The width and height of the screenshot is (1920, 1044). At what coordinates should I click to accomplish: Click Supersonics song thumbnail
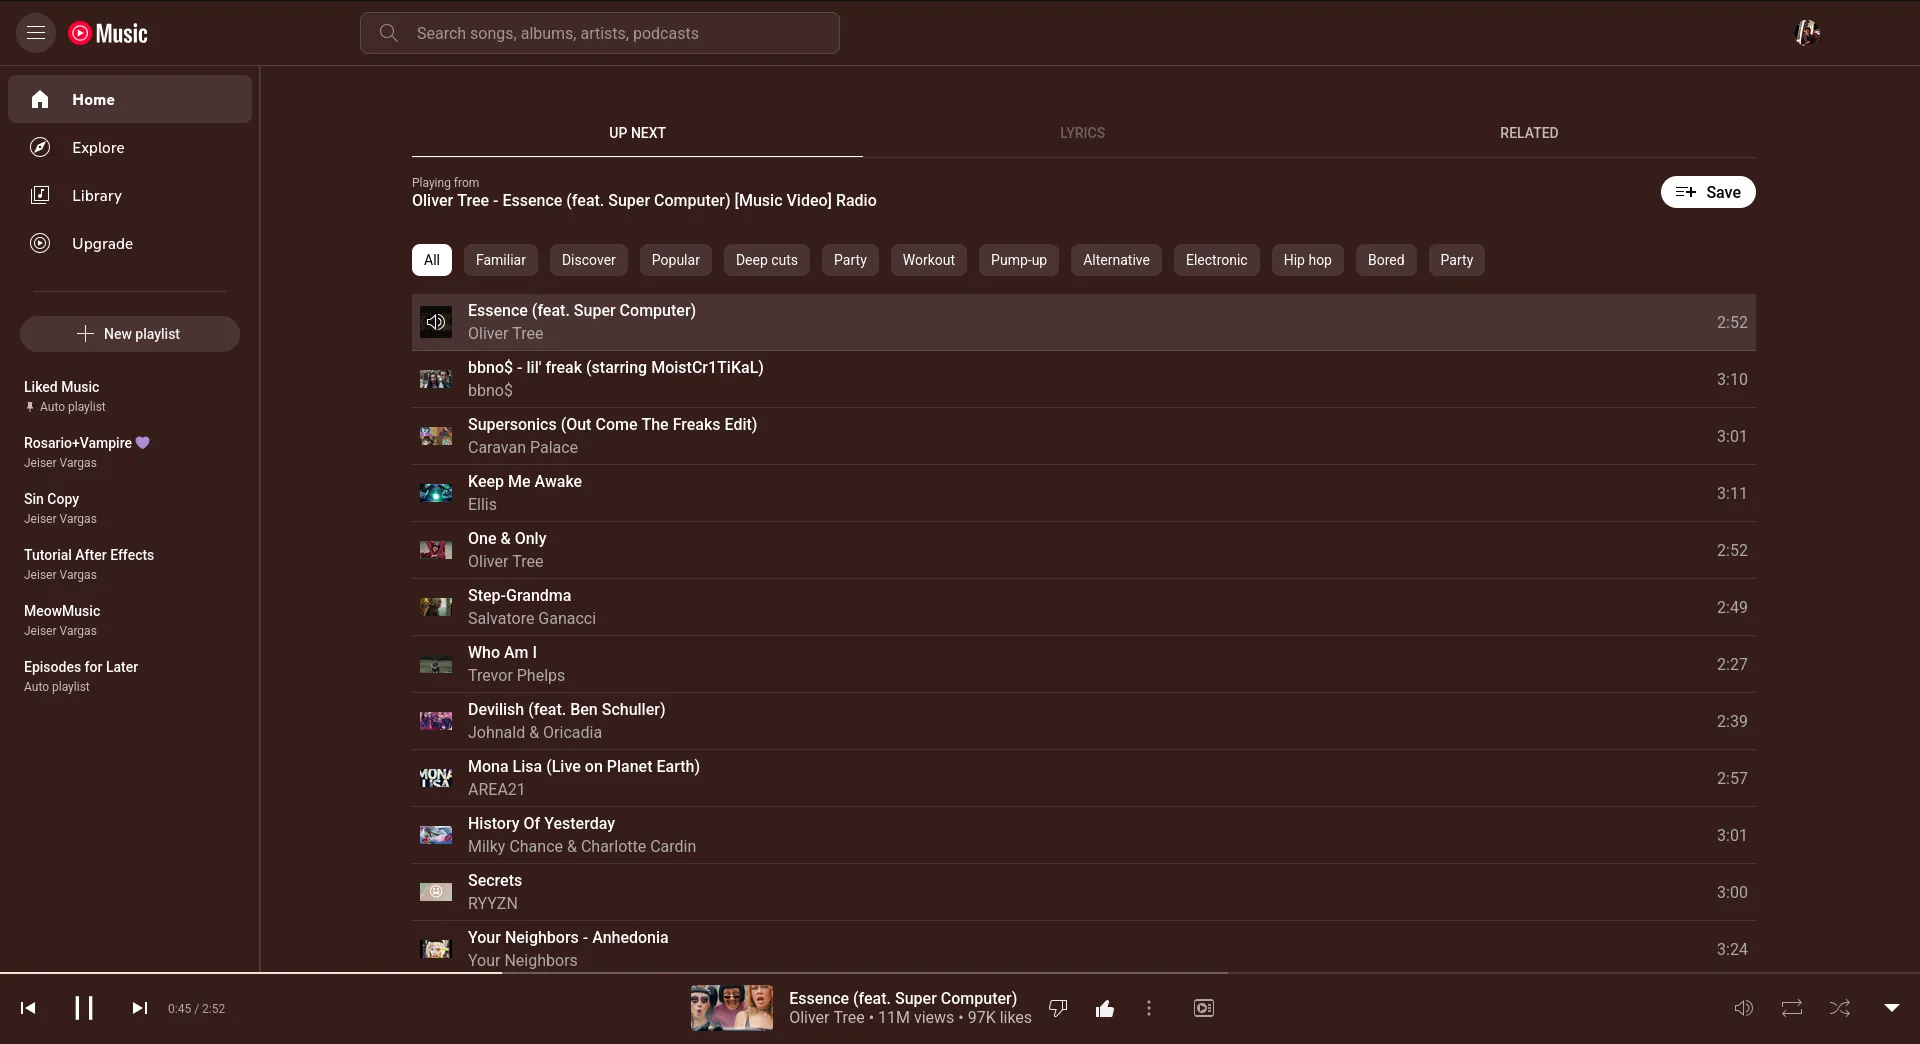(436, 436)
